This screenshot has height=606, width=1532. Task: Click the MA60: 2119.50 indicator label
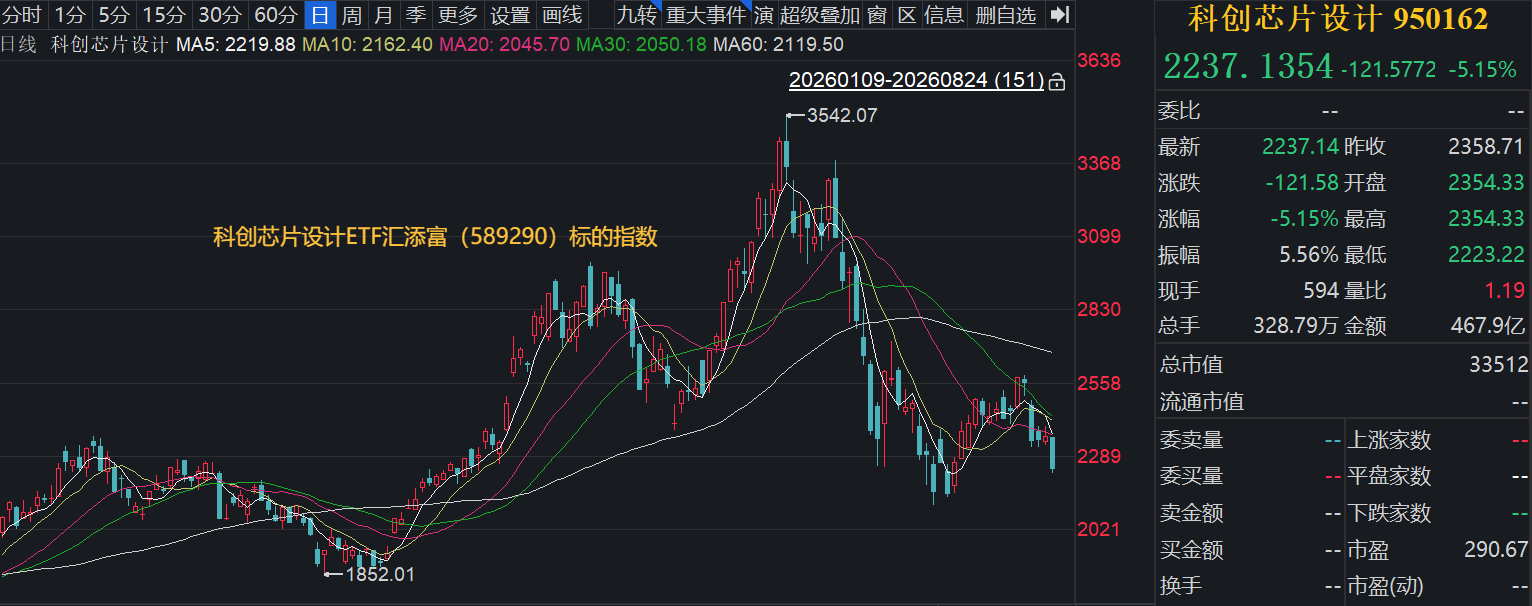(778, 45)
